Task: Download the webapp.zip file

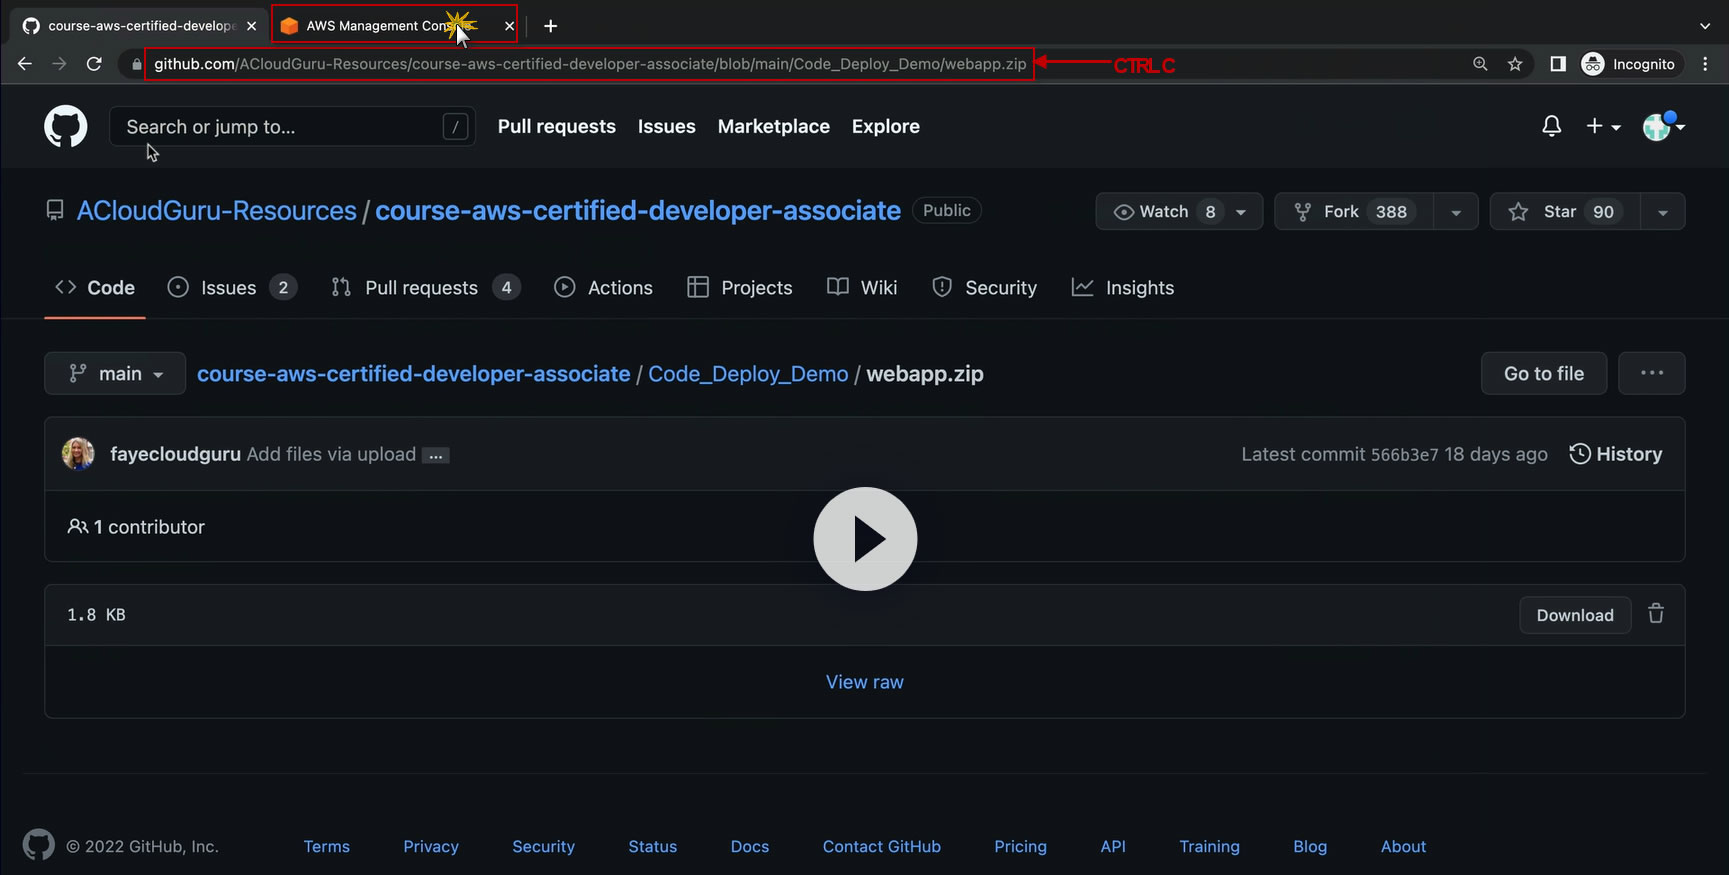Action: [1574, 615]
